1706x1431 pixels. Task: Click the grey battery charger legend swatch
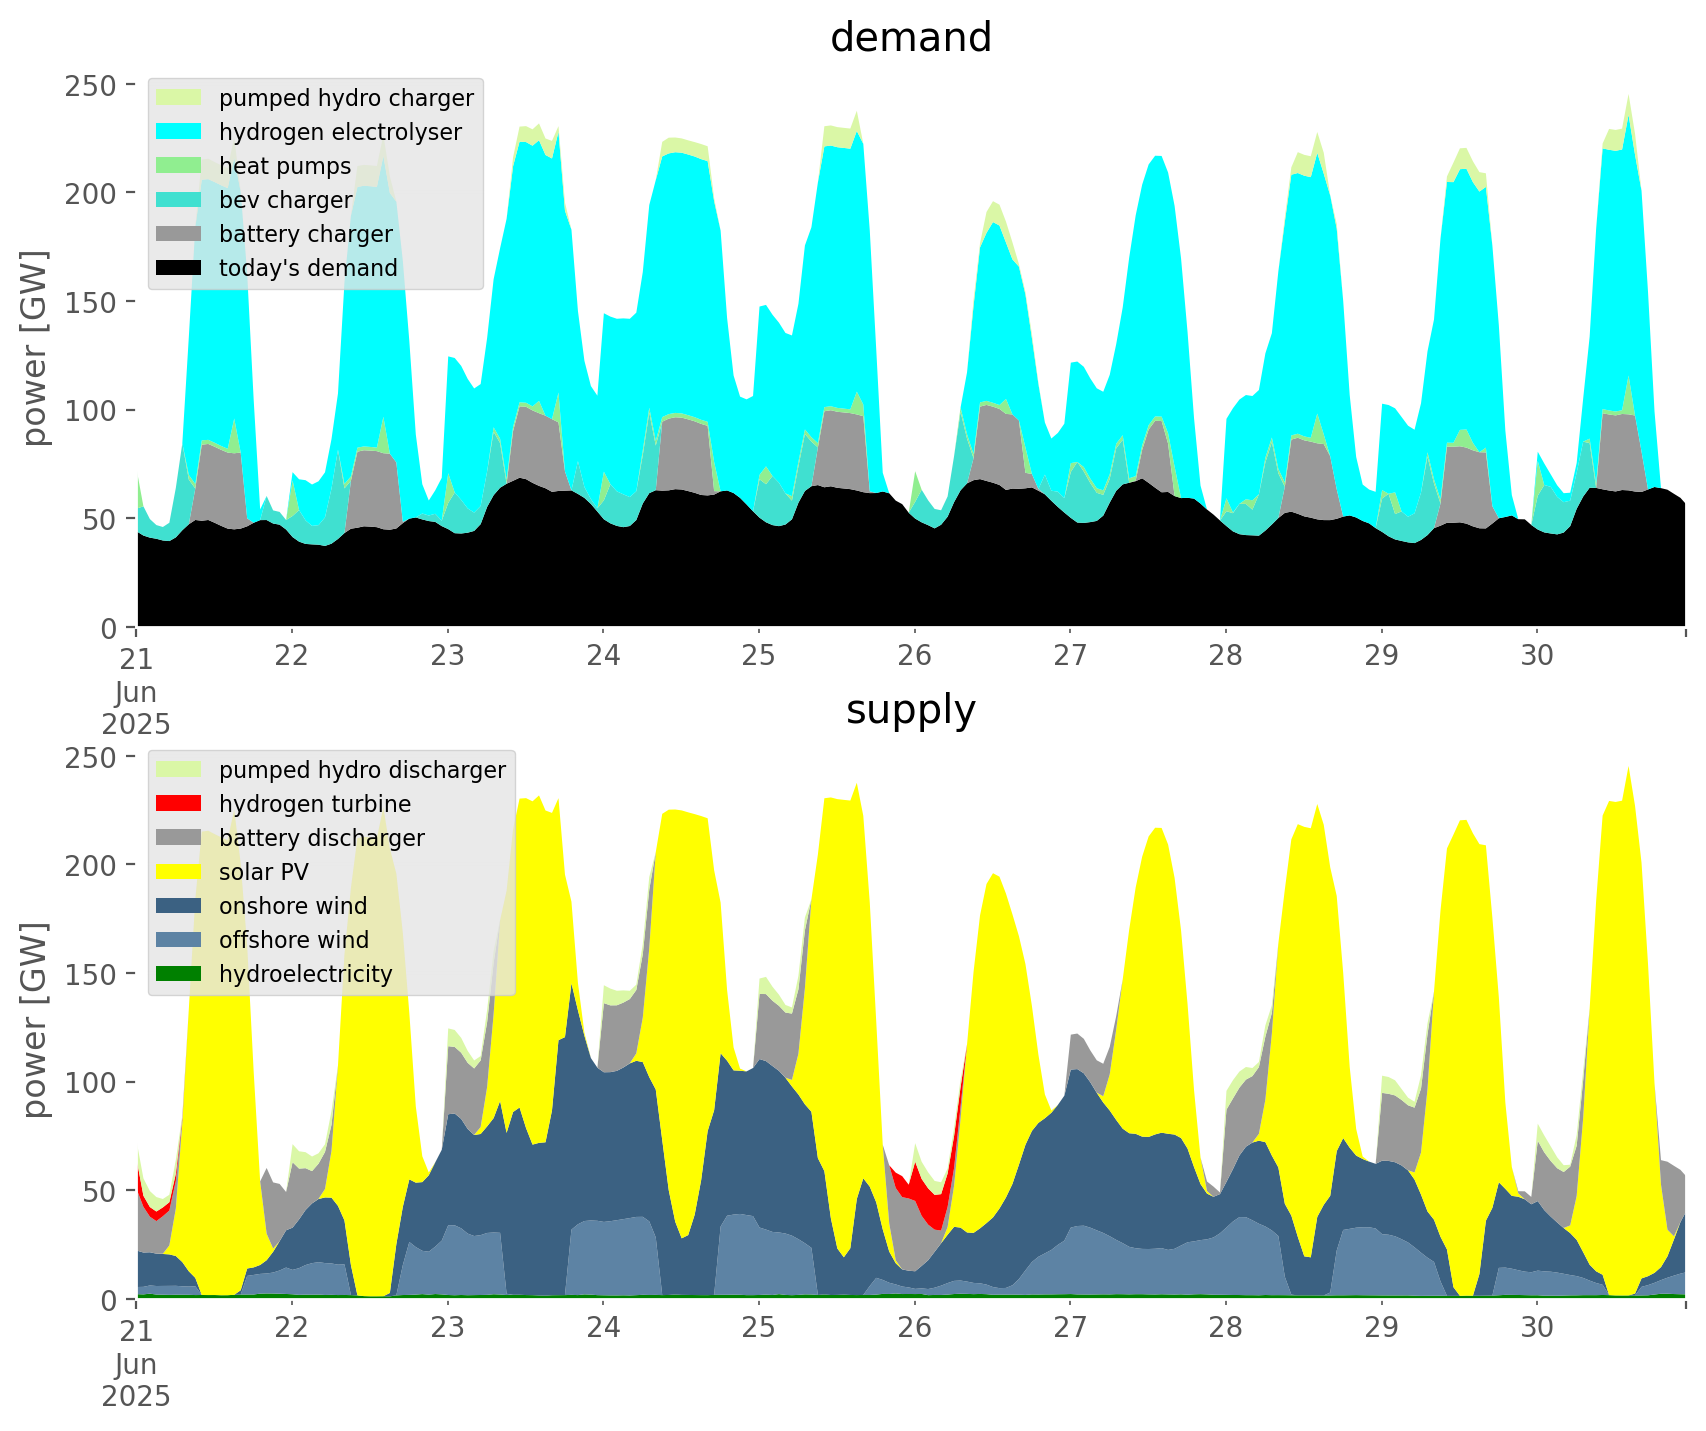point(180,234)
